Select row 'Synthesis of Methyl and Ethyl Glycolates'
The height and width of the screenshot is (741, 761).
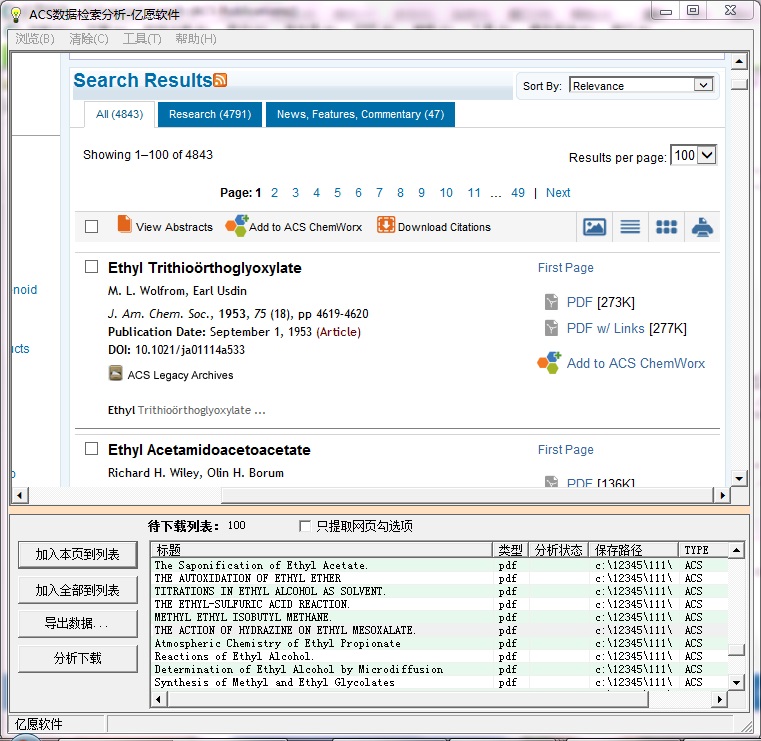439,682
